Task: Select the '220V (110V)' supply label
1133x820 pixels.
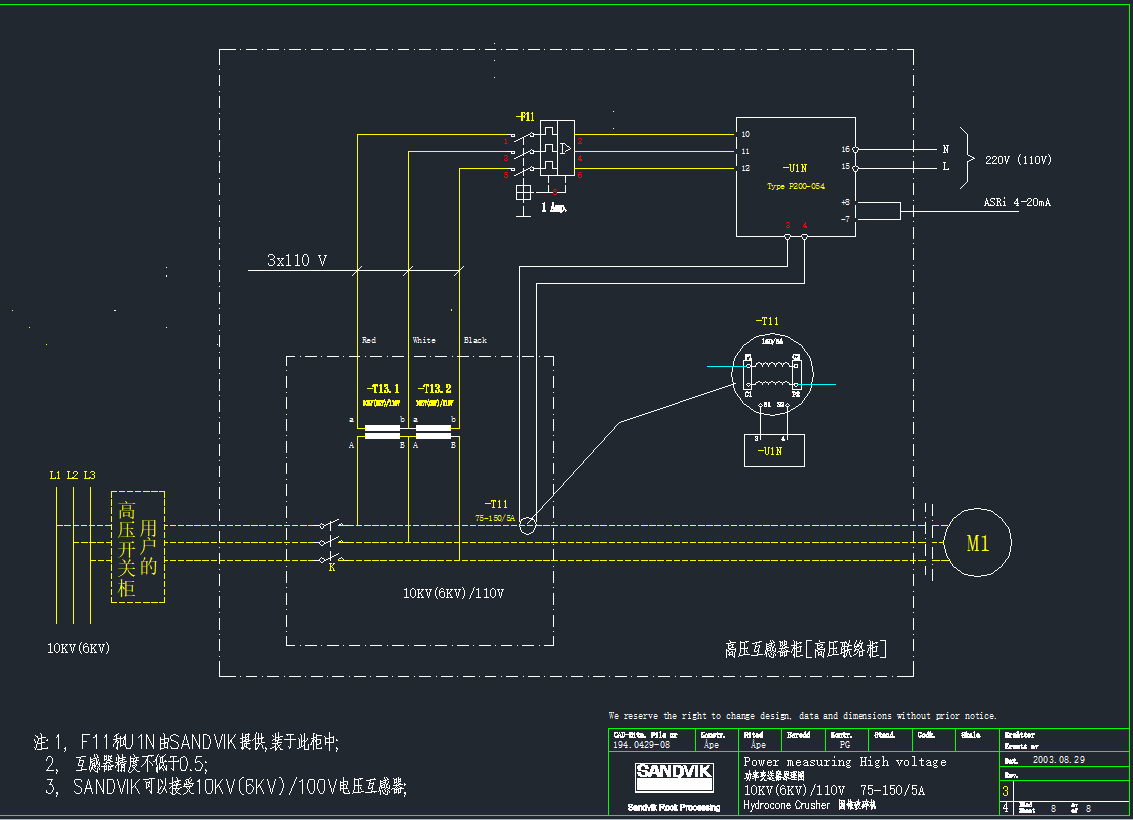Action: pyautogui.click(x=1018, y=160)
